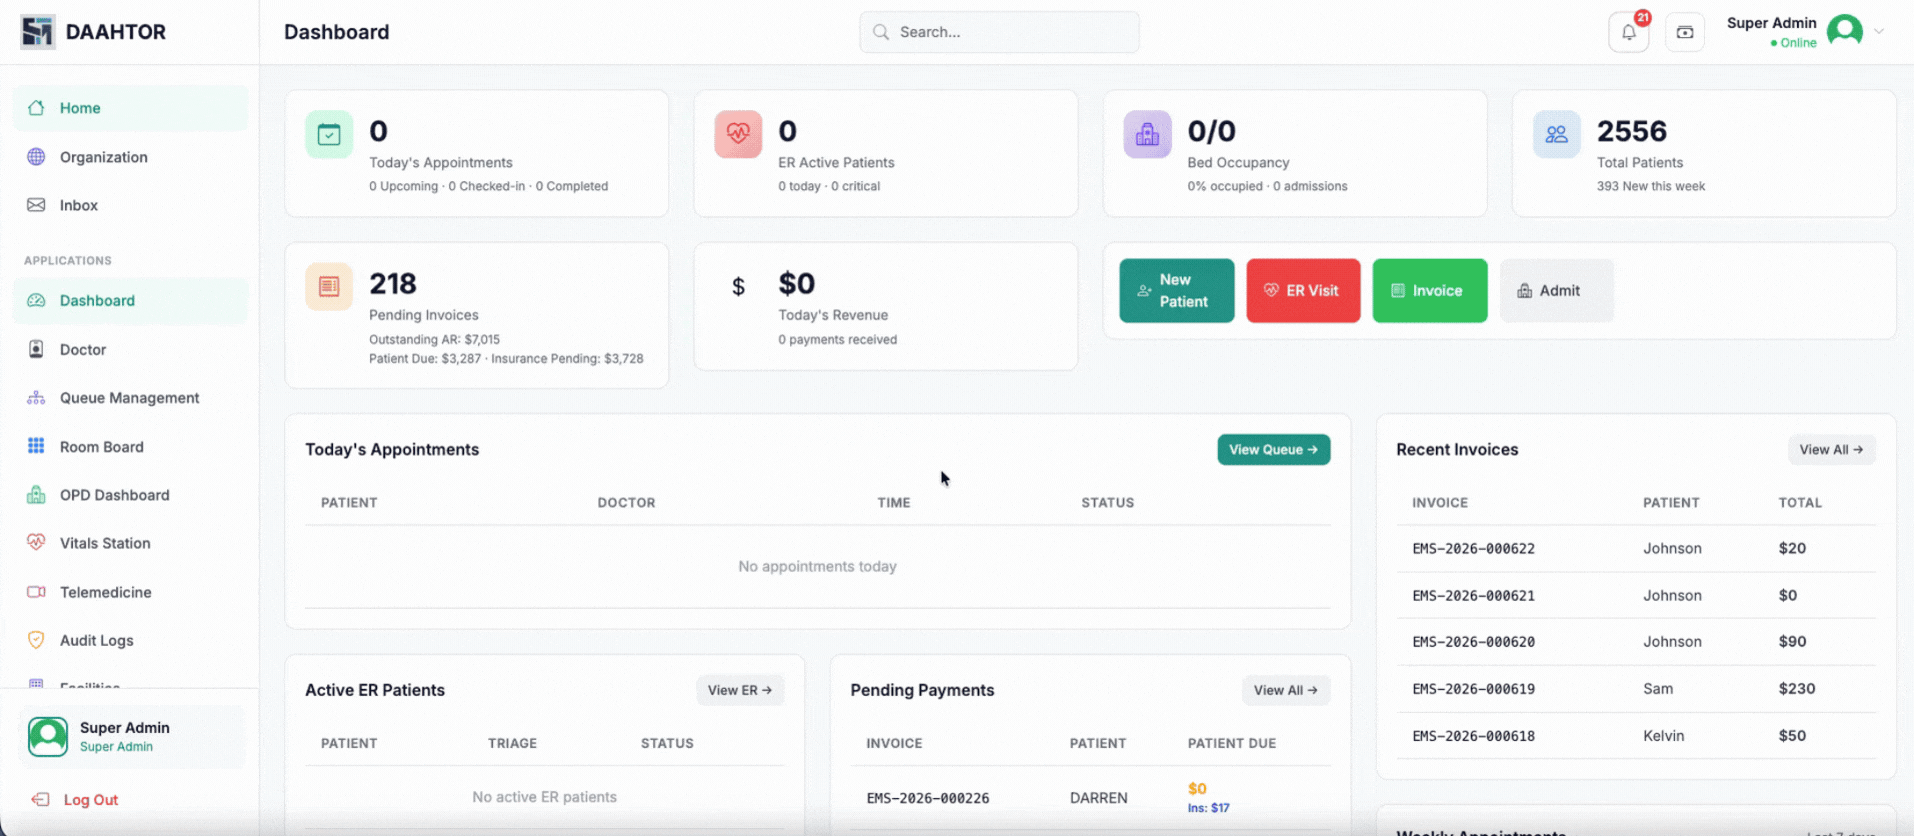Click the Dashboard gauge icon in sidebar
Viewport: 1914px width, 836px height.
[36, 300]
